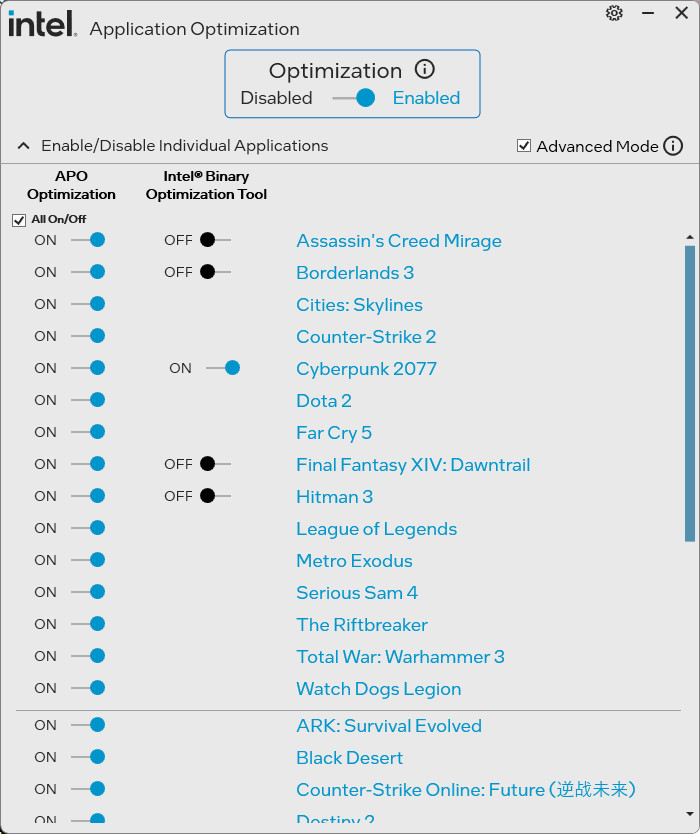Uncheck the All On/Off checkbox
The width and height of the screenshot is (700, 834).
[x=19, y=220]
